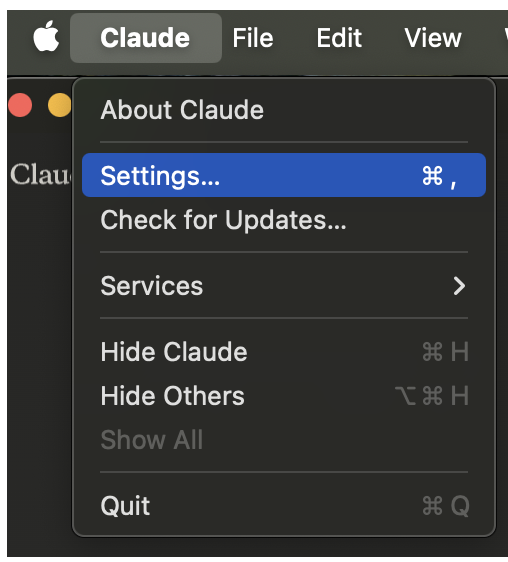Select the highlighted Settings… entry
This screenshot has height=562, width=508.
(284, 175)
